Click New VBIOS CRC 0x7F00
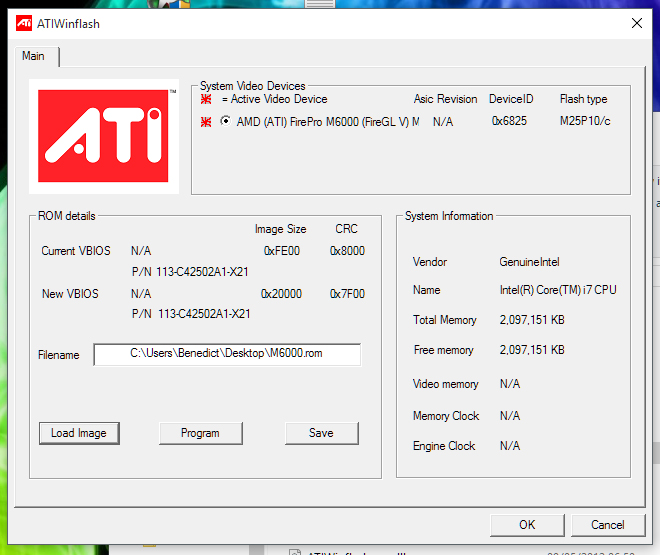This screenshot has height=555, width=660. pyautogui.click(x=347, y=294)
